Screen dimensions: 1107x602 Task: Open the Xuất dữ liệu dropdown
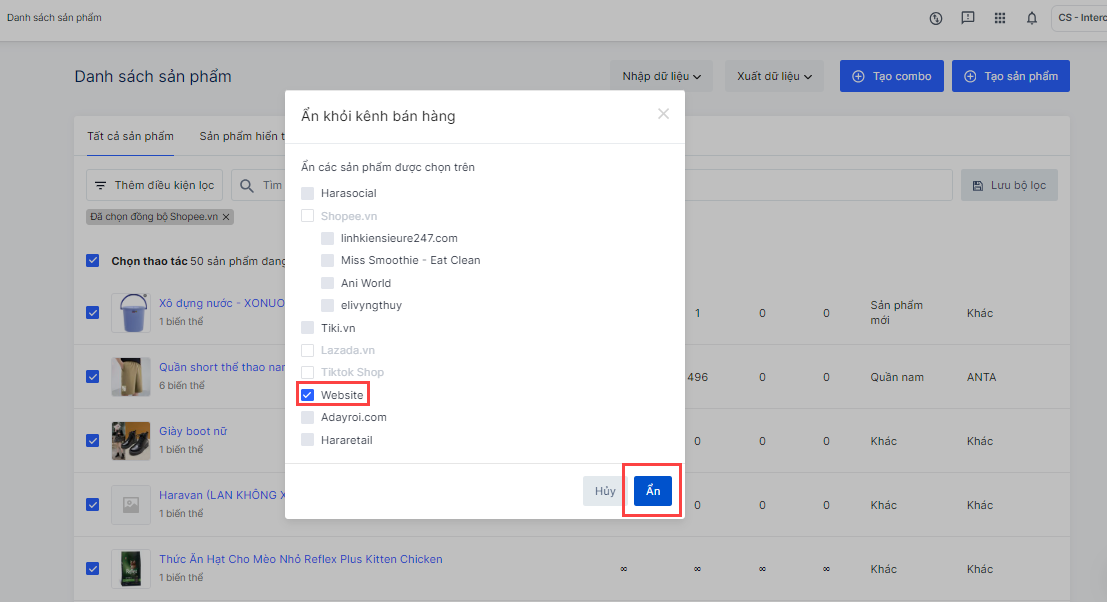pyautogui.click(x=773, y=76)
